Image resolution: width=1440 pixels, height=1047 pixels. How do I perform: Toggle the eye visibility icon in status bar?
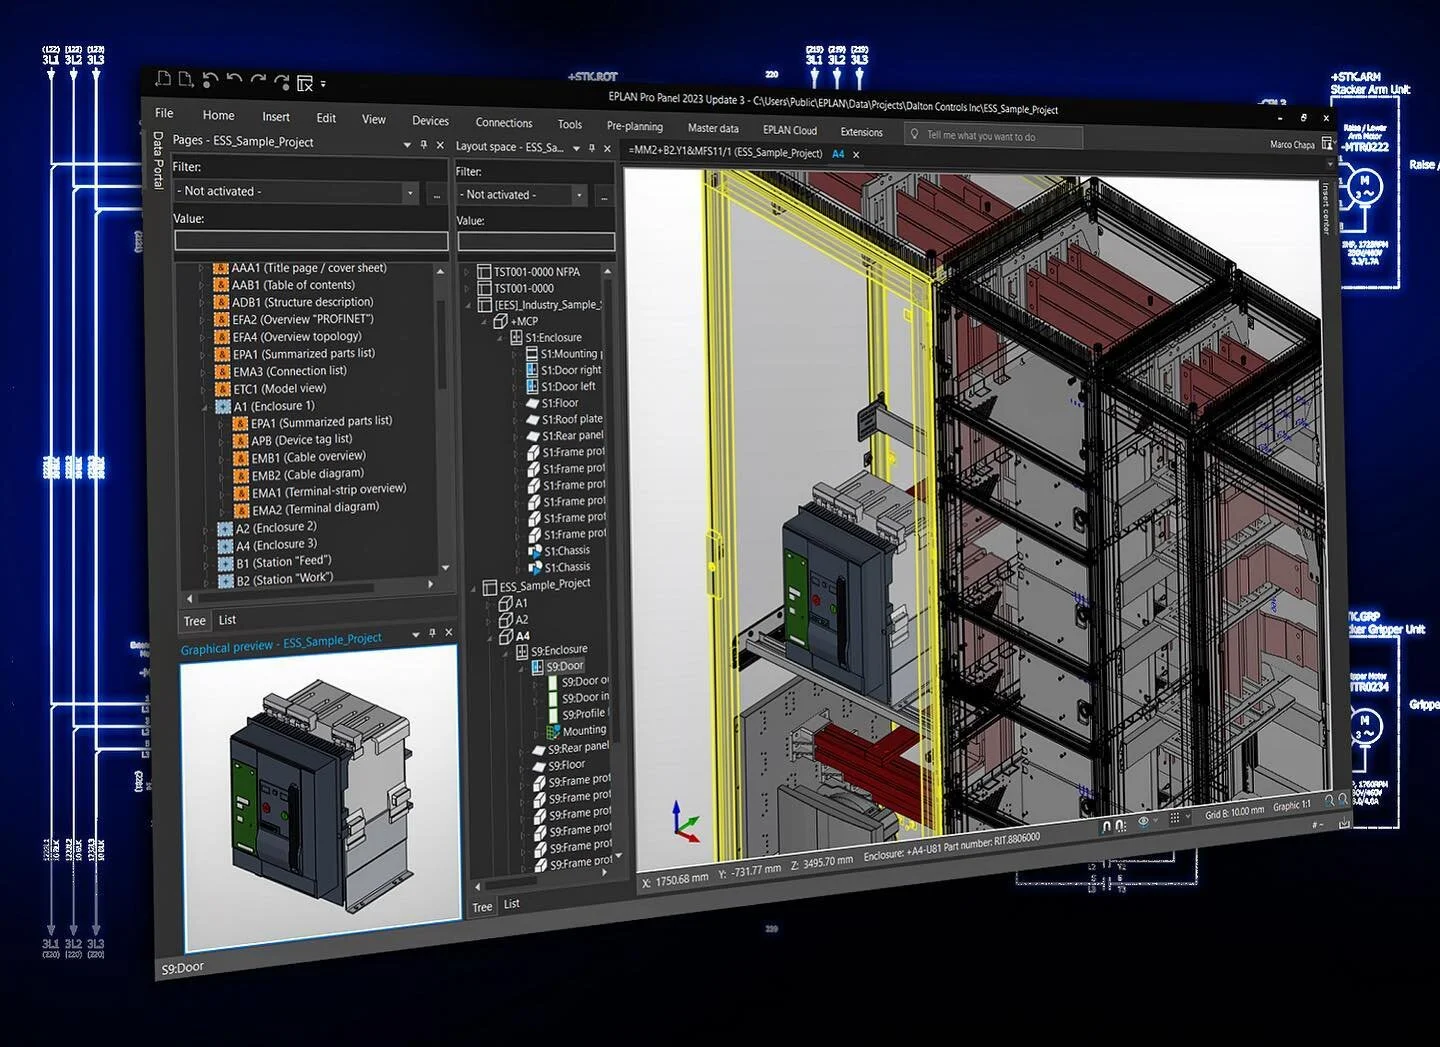click(1143, 822)
